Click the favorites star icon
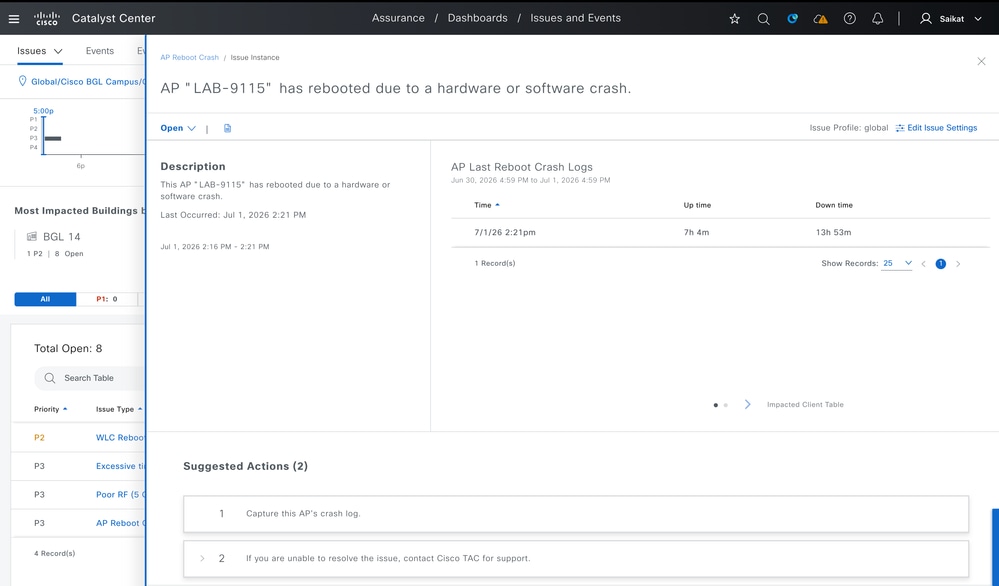 735,18
